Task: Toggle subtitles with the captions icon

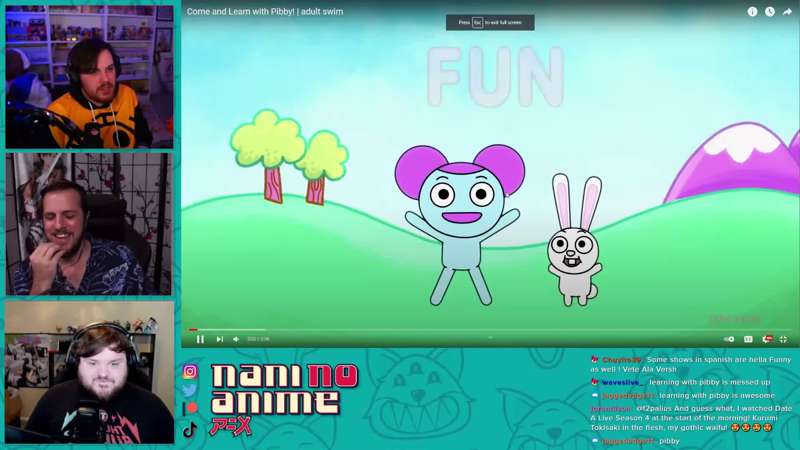Action: click(748, 339)
